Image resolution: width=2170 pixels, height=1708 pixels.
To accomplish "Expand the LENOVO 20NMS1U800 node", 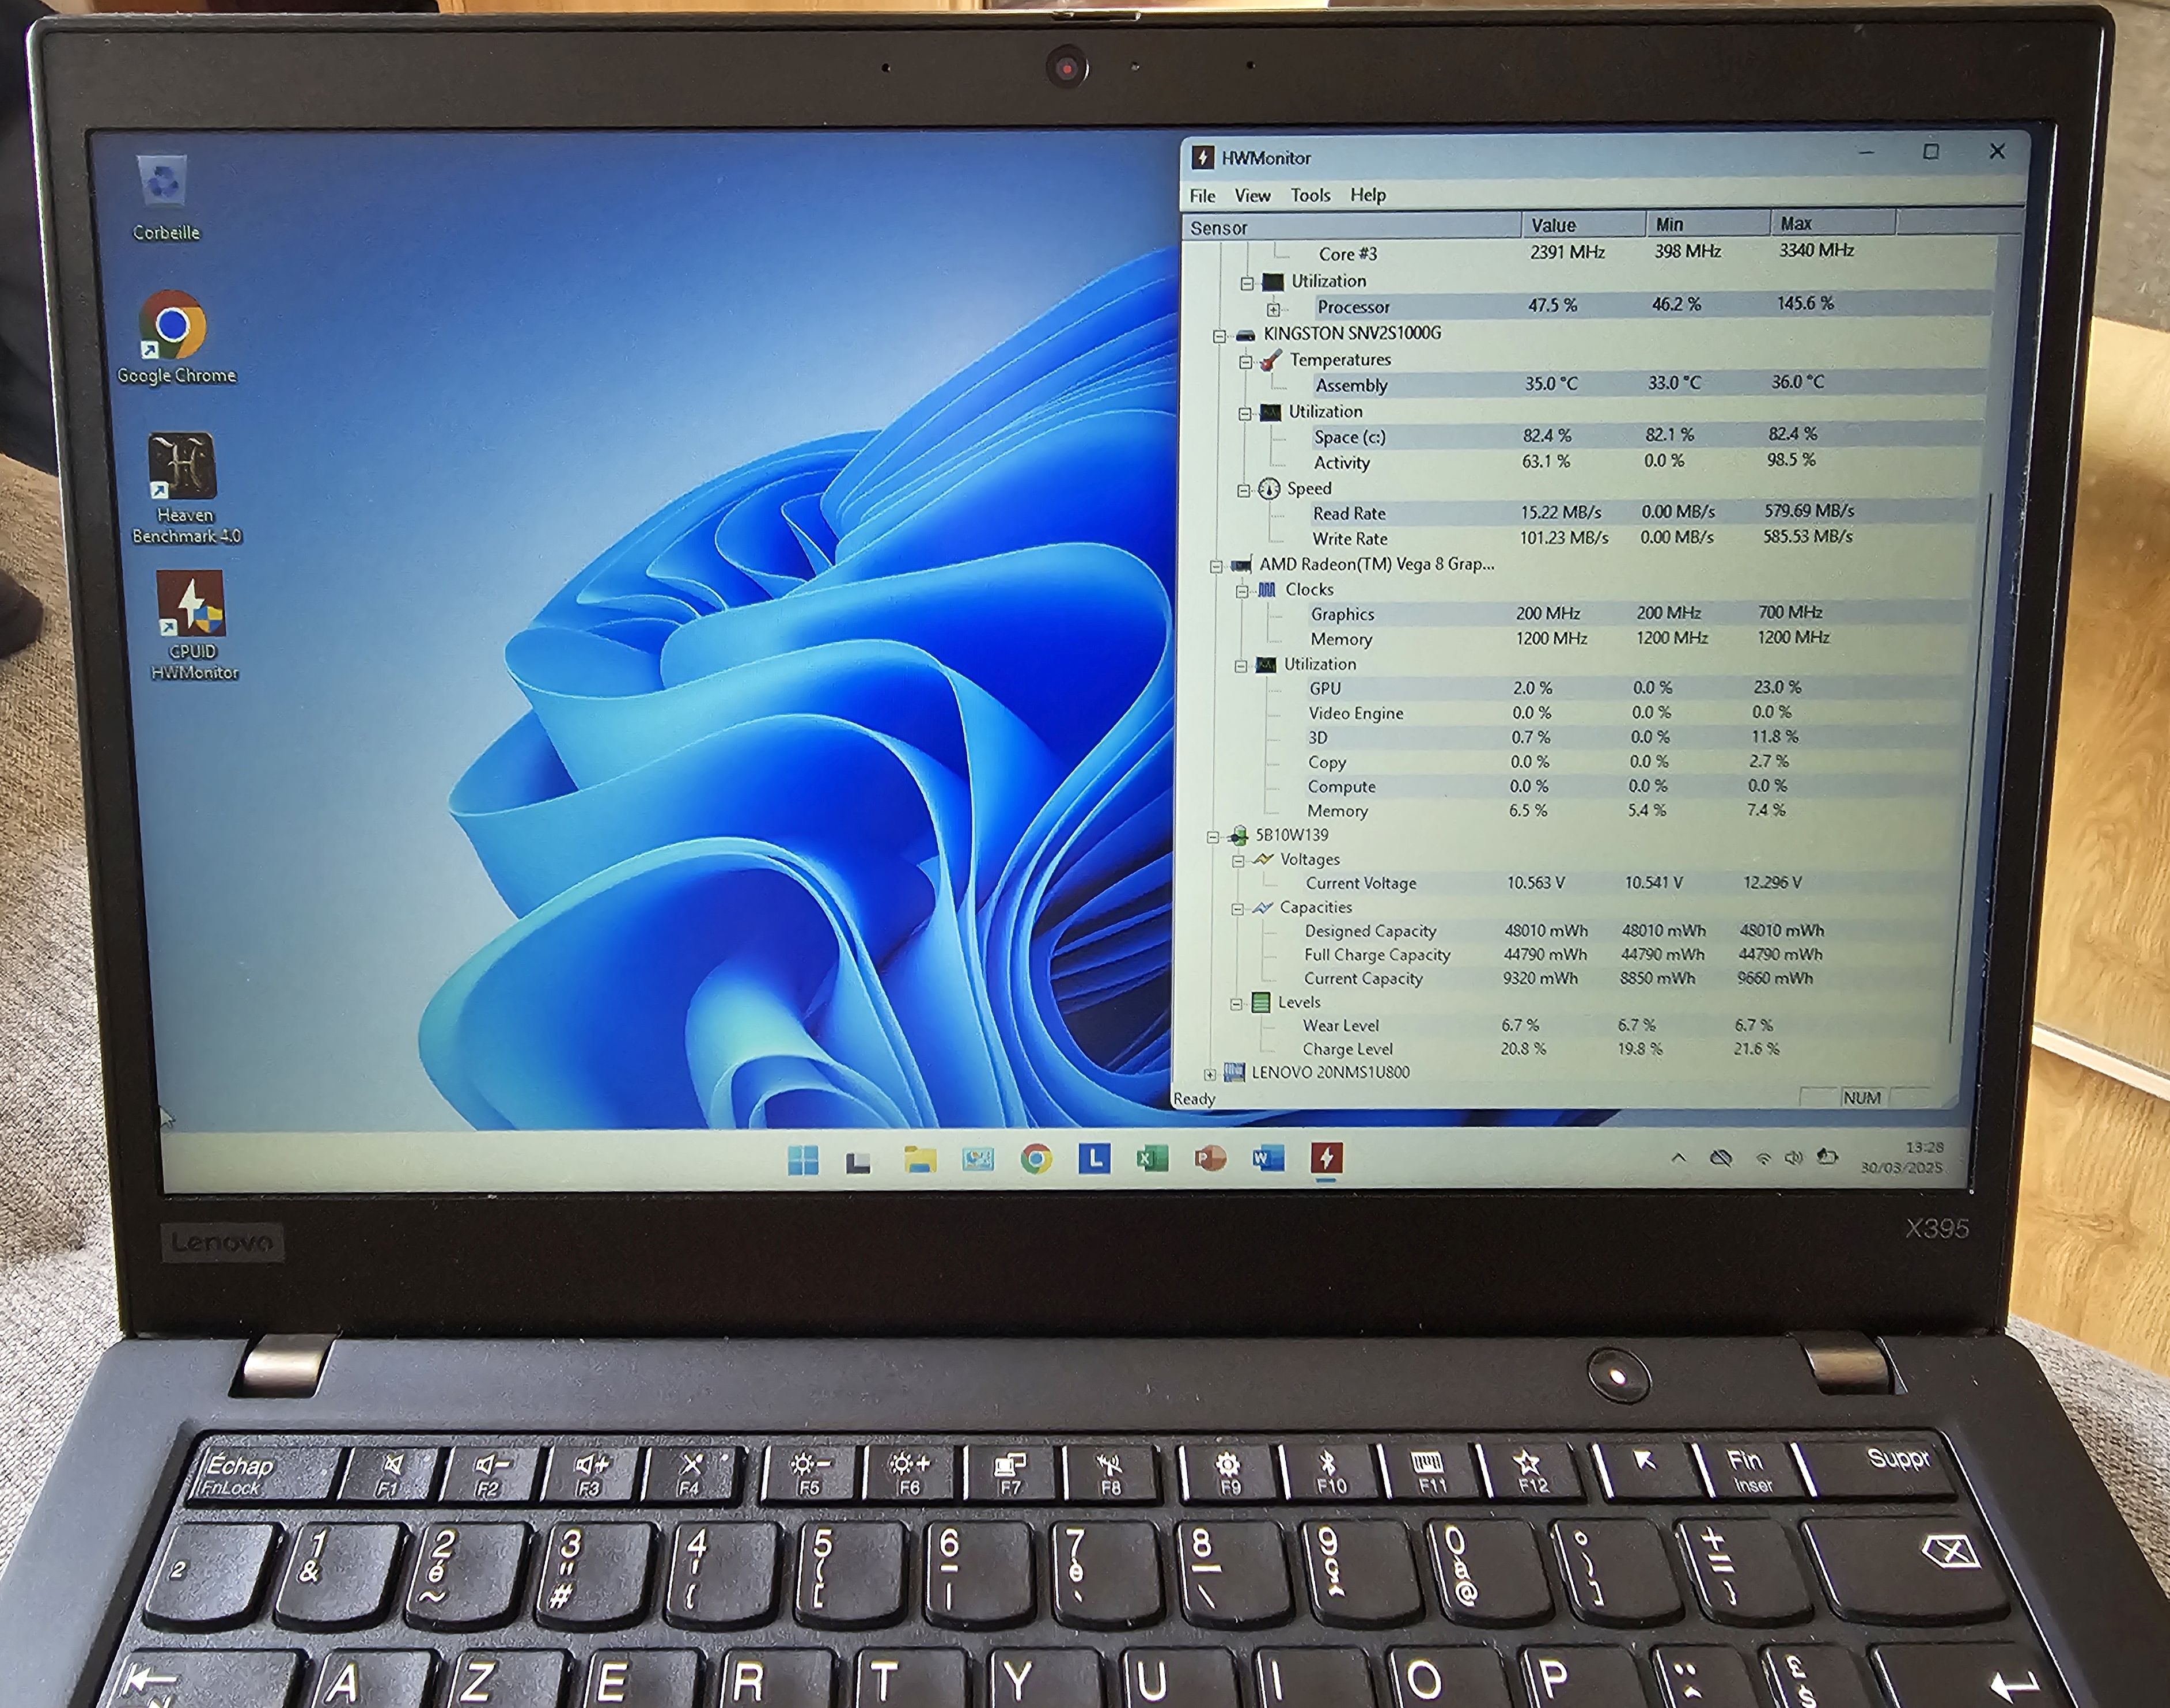I will (x=1210, y=1075).
